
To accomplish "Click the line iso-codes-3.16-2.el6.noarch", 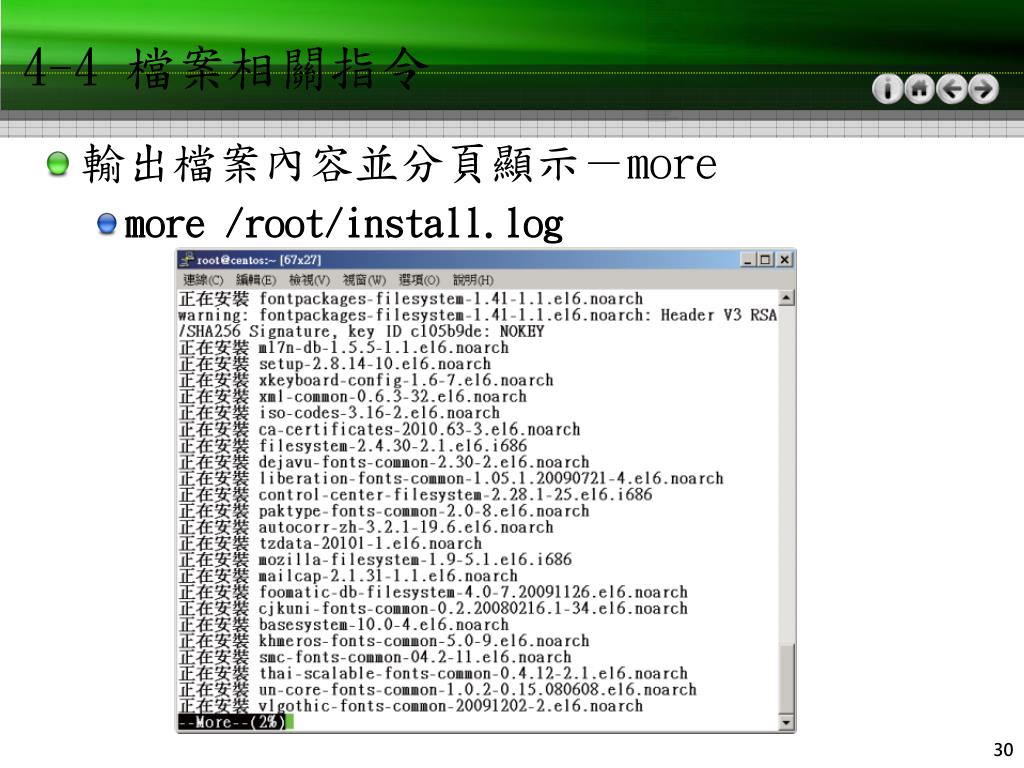I will pyautogui.click(x=340, y=413).
